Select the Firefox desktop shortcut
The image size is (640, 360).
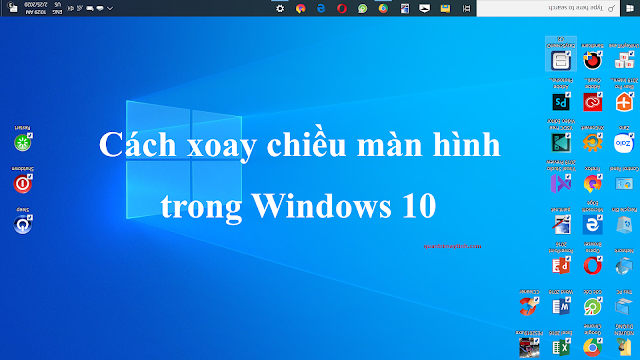(592, 183)
